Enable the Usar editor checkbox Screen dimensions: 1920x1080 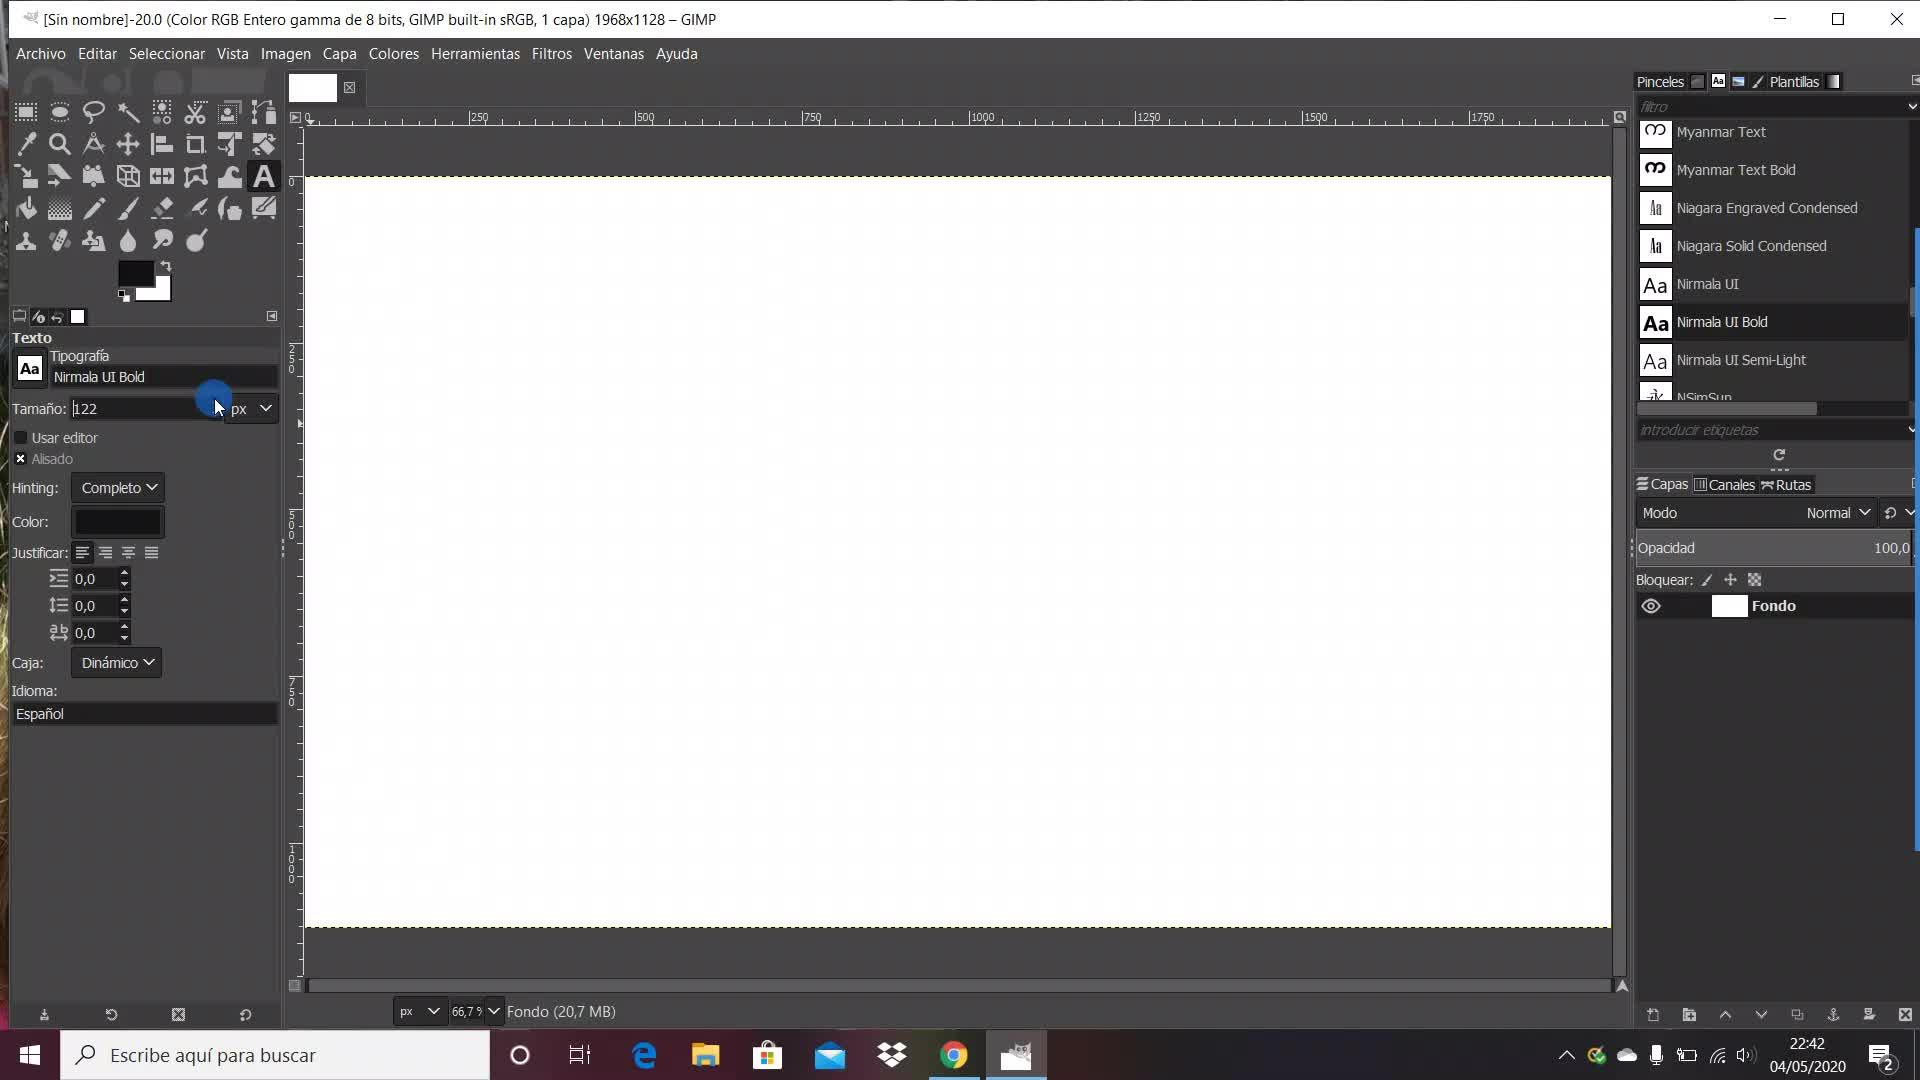coord(21,438)
